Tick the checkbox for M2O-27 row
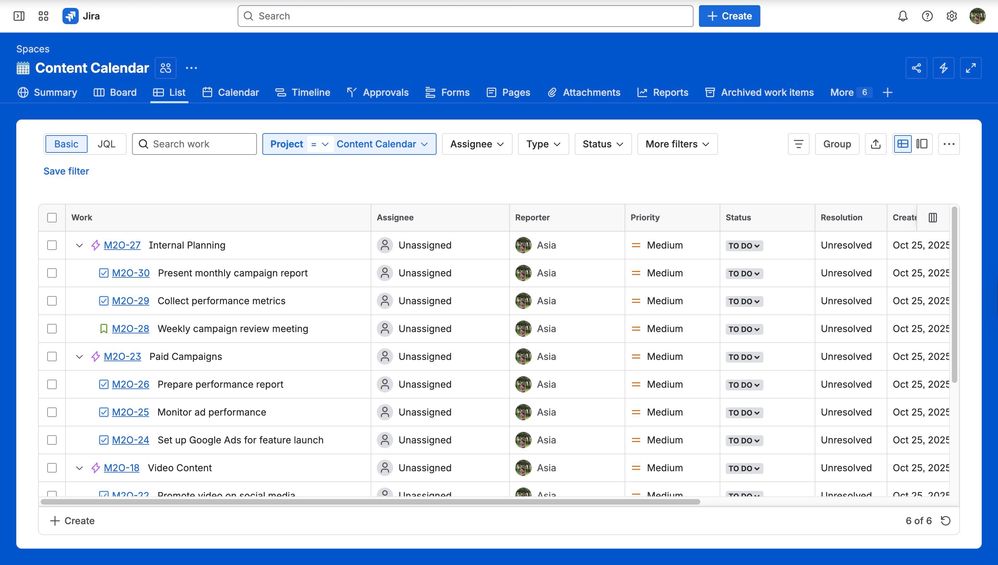 tap(52, 245)
